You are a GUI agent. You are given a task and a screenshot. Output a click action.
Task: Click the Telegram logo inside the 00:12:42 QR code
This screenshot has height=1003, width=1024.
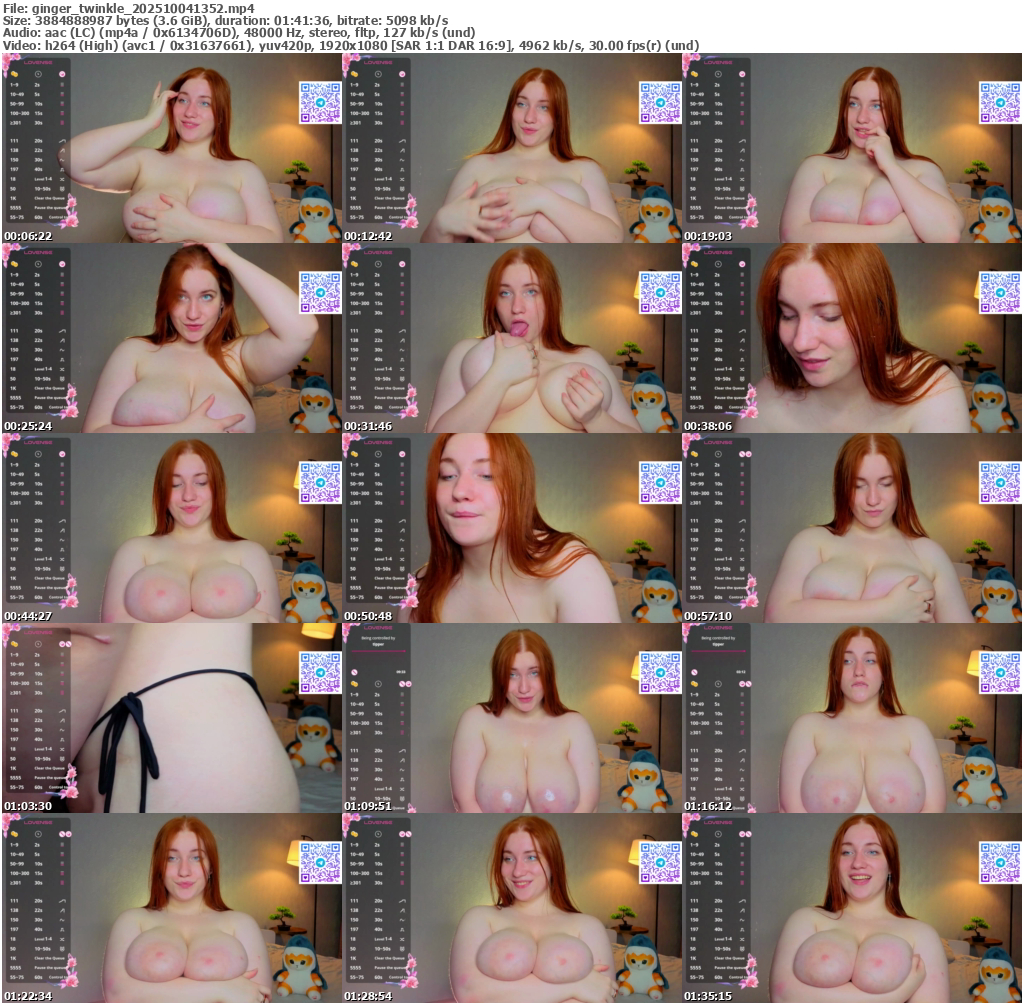point(660,102)
